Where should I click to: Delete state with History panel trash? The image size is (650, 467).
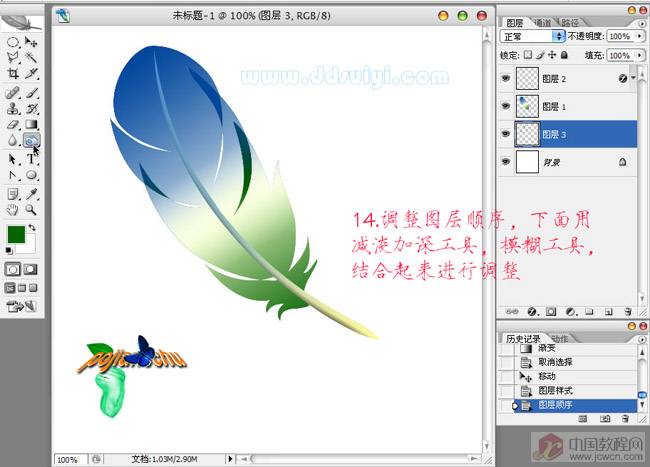point(625,419)
